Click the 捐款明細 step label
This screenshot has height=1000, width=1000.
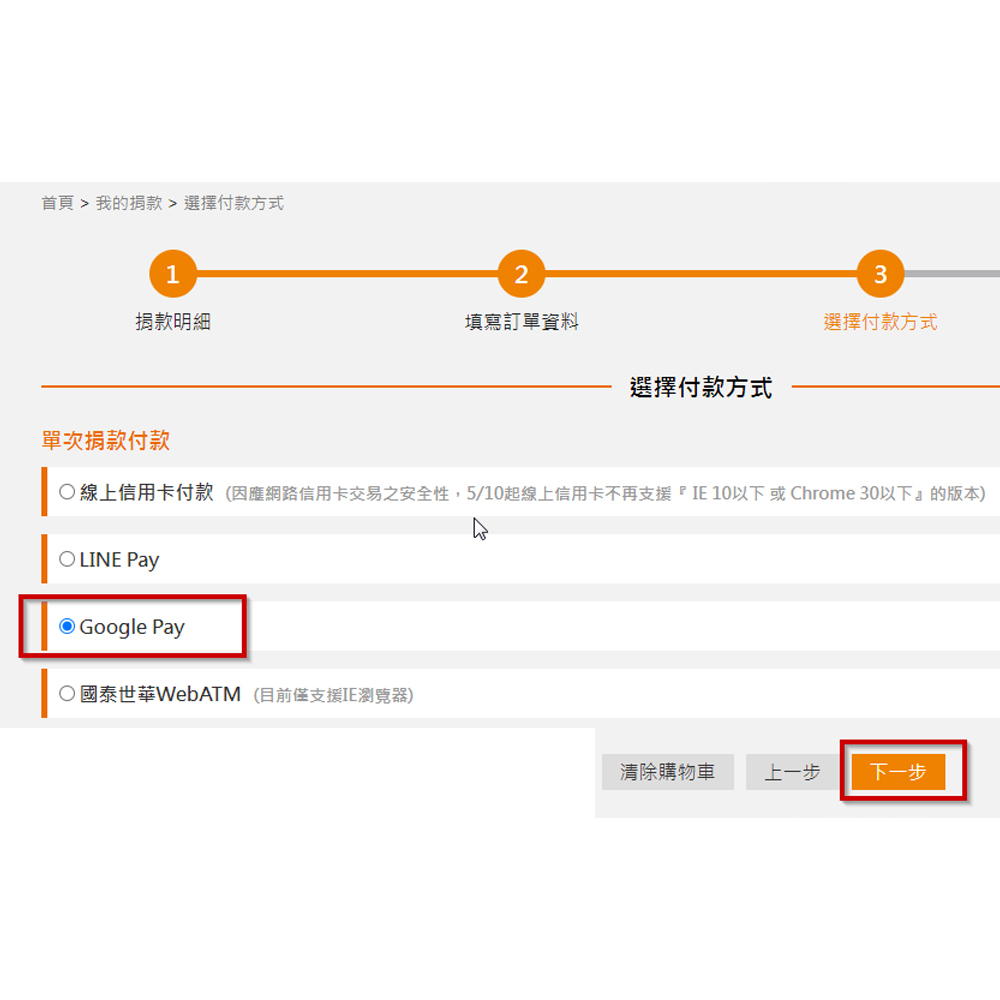click(173, 322)
